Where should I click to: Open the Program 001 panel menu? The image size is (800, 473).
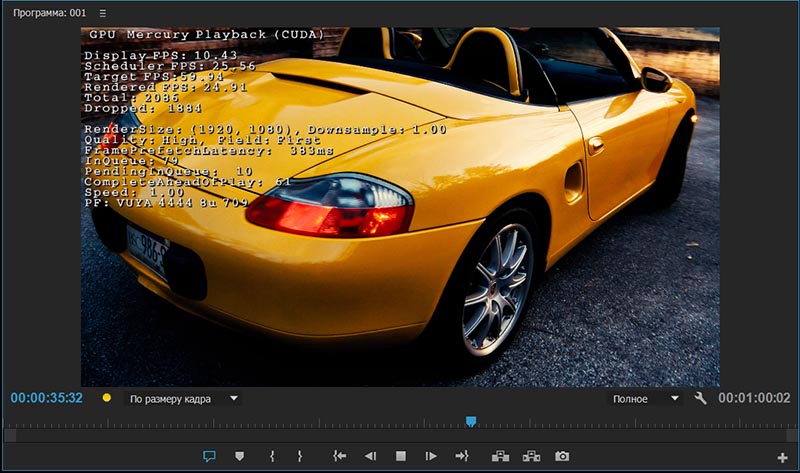click(103, 13)
